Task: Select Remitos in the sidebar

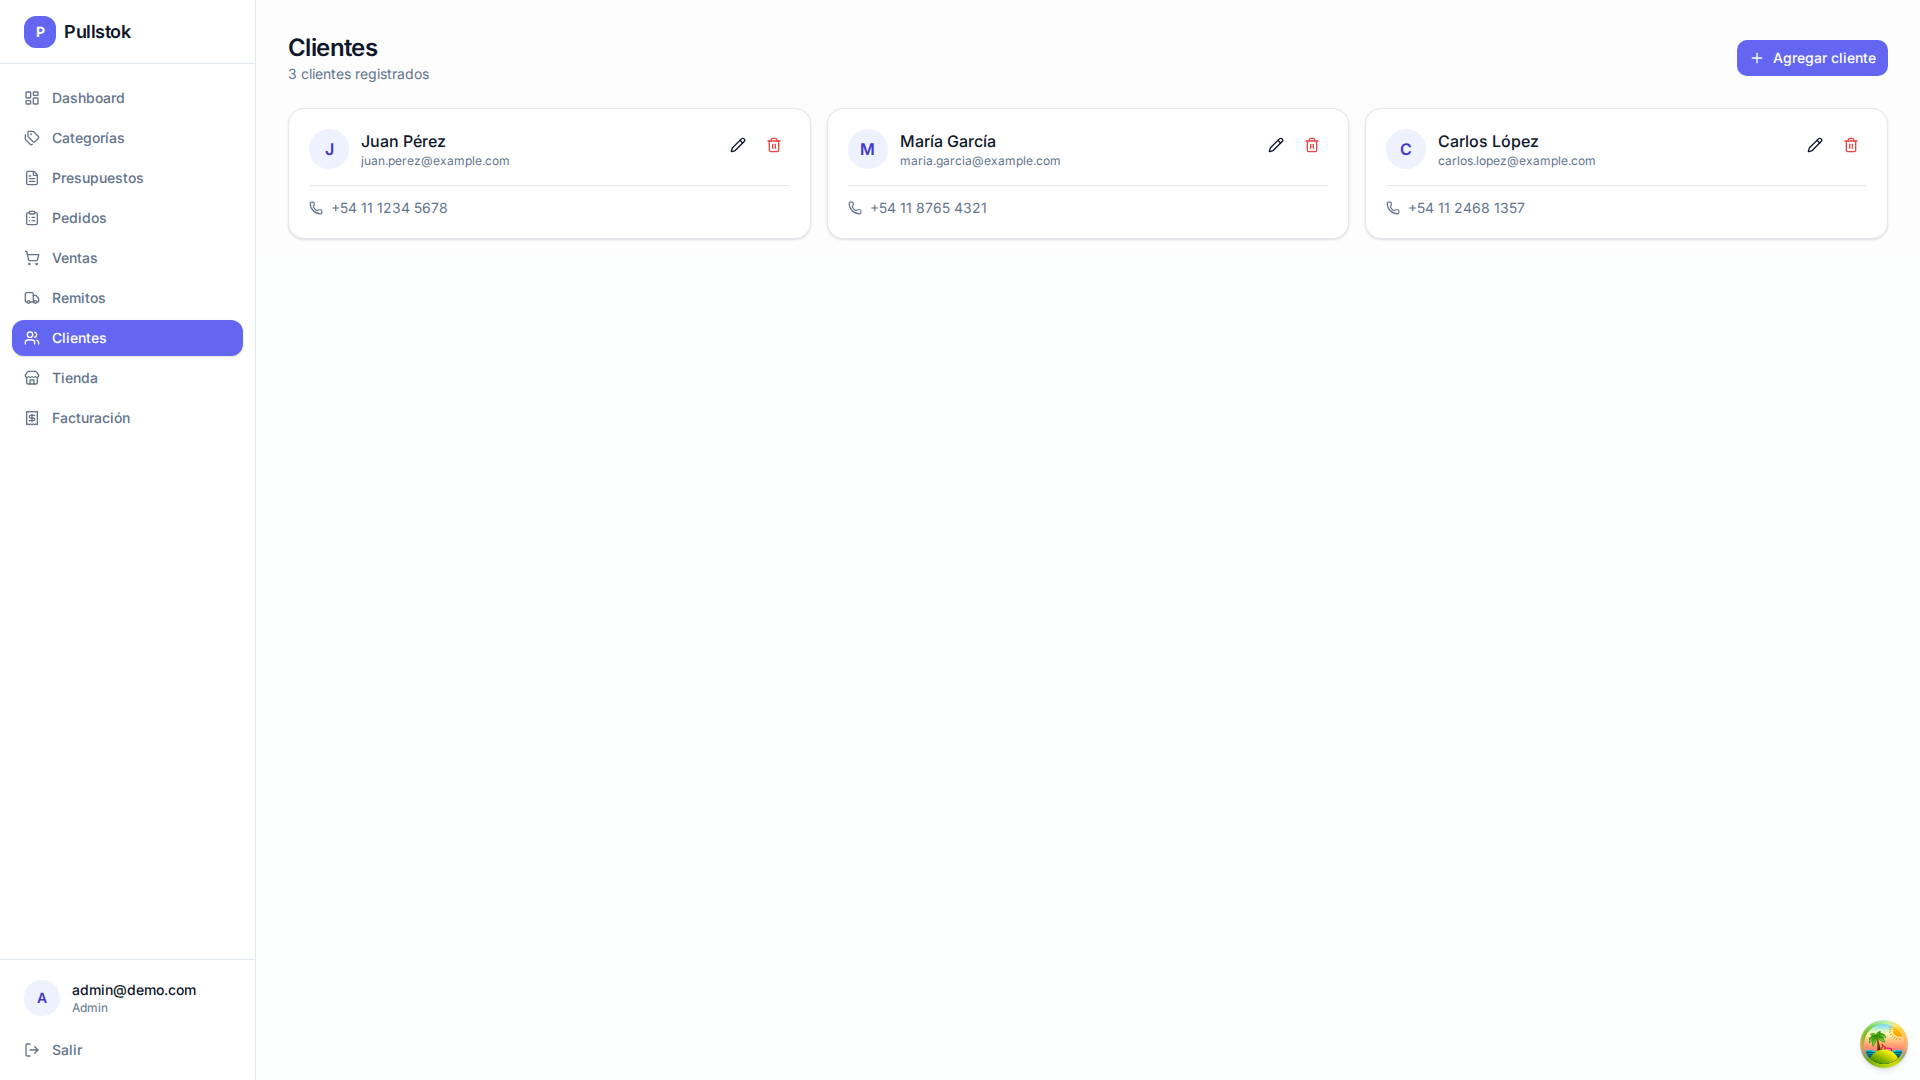Action: pos(127,298)
